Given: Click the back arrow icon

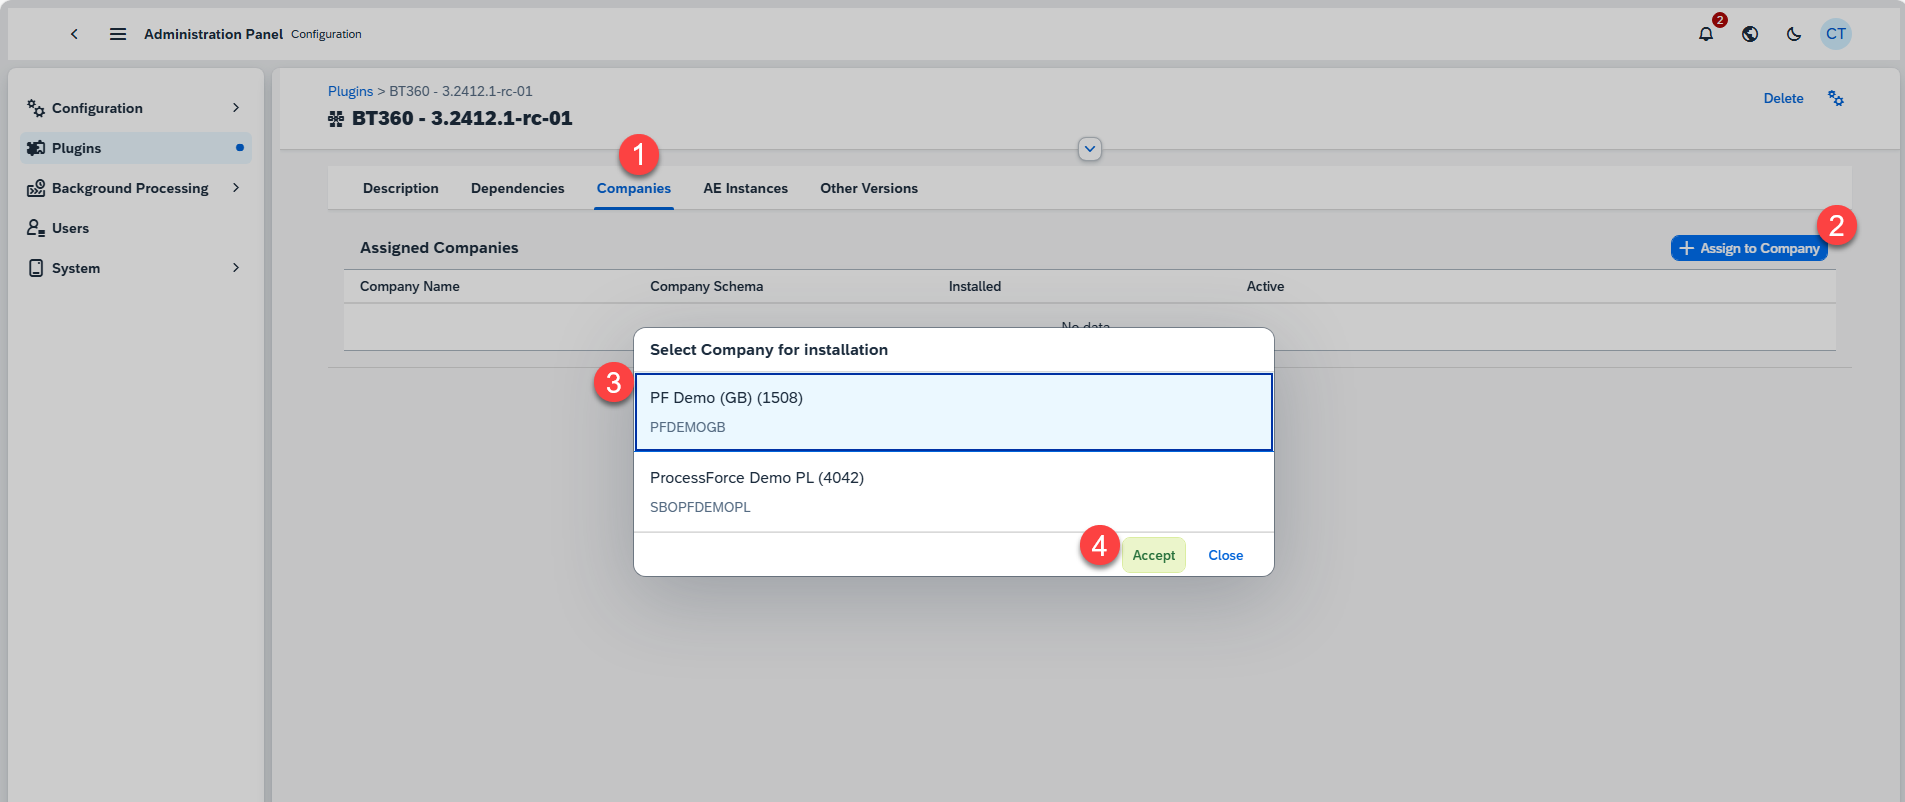Looking at the screenshot, I should [74, 34].
